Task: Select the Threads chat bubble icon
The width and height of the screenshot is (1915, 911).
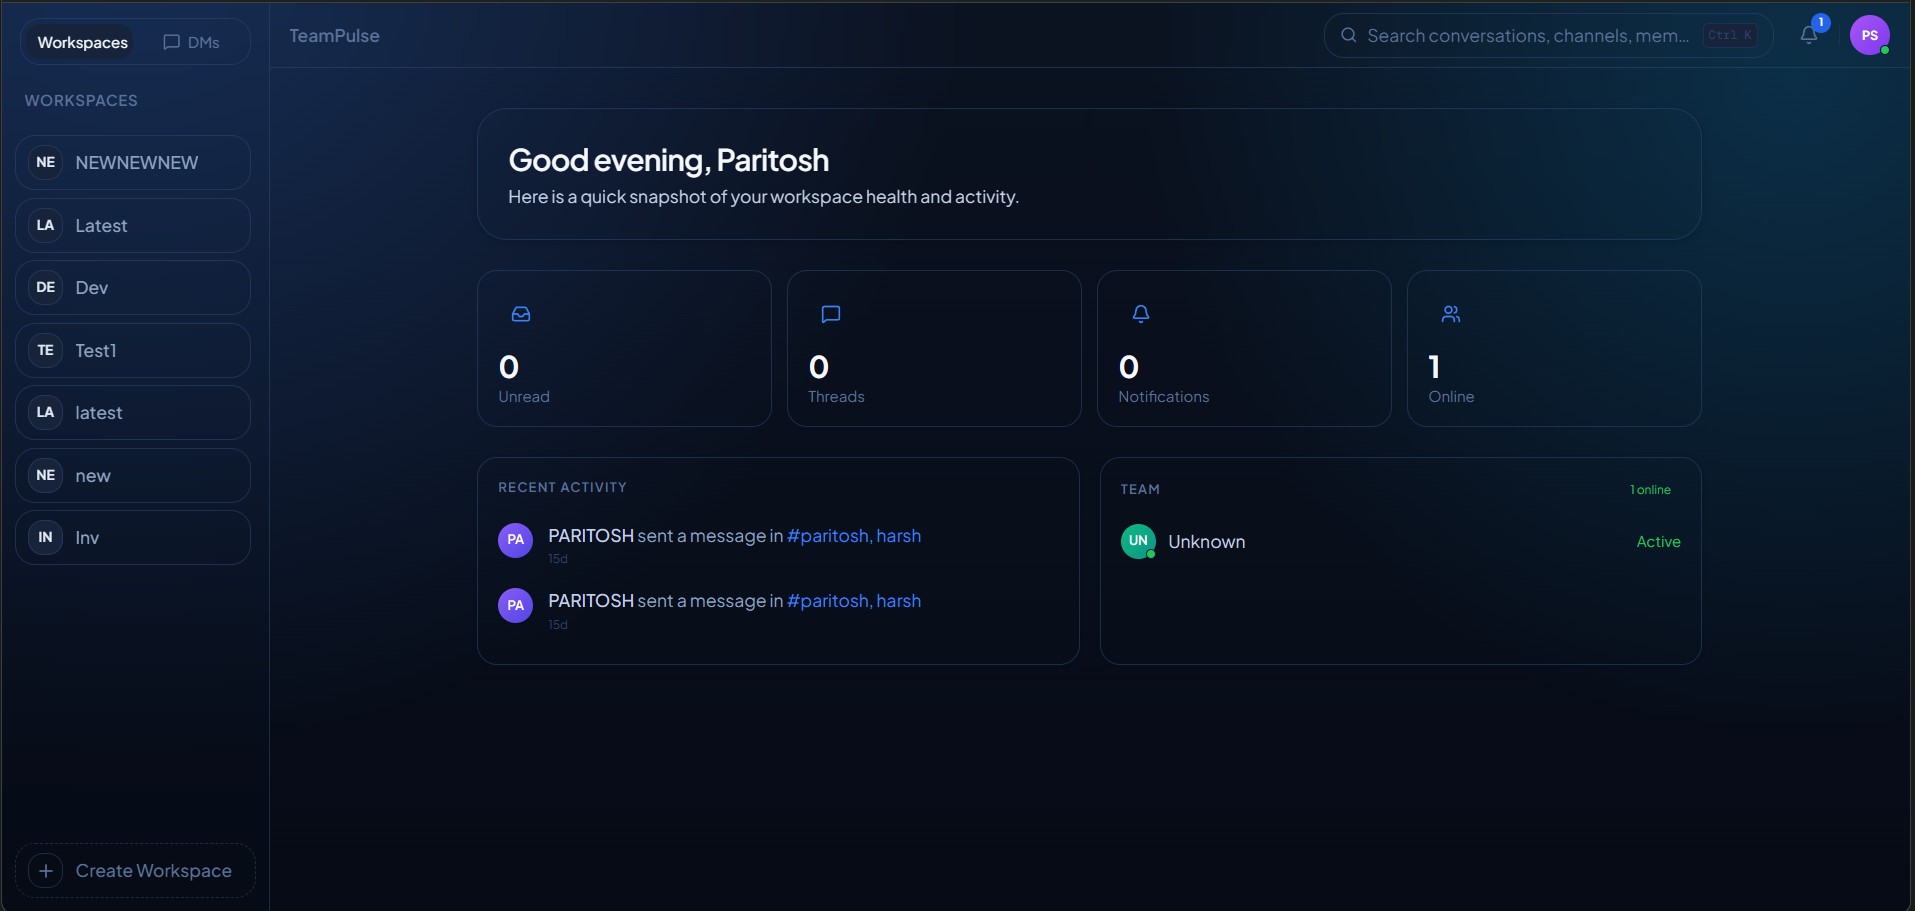Action: pyautogui.click(x=831, y=314)
